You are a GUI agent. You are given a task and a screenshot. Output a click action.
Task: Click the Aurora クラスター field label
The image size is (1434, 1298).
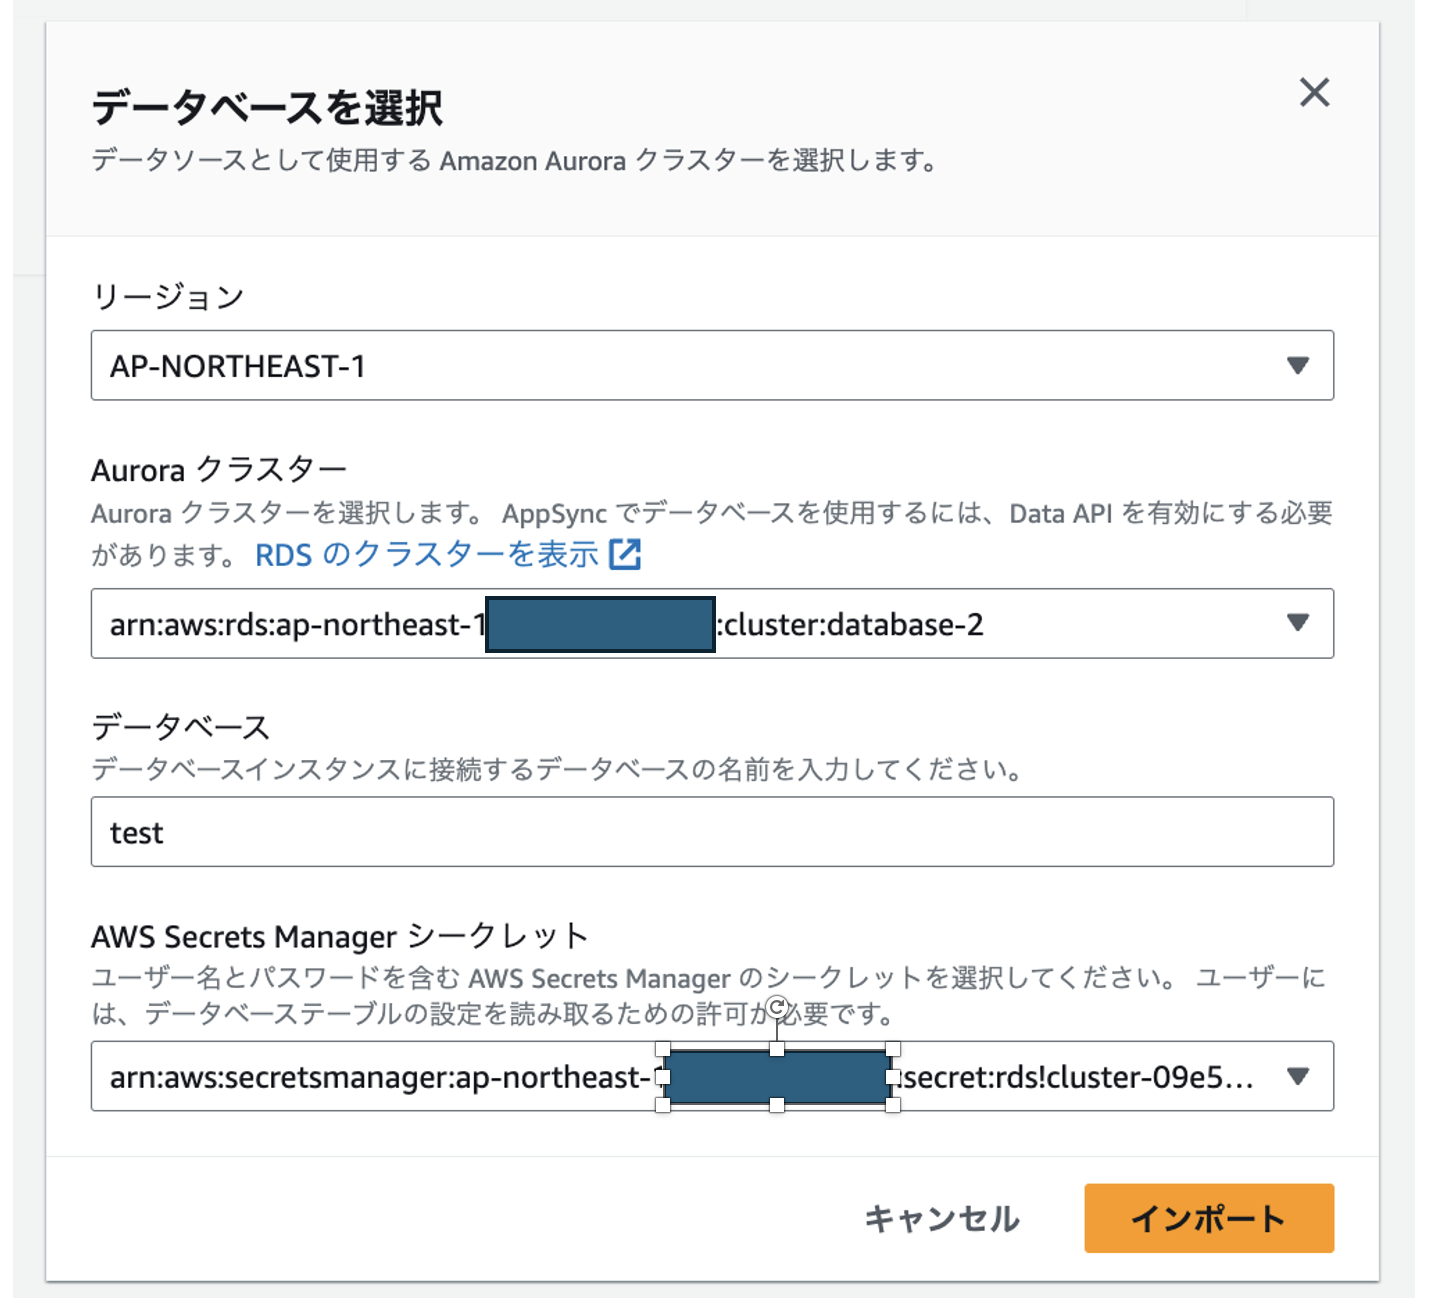click(x=219, y=469)
